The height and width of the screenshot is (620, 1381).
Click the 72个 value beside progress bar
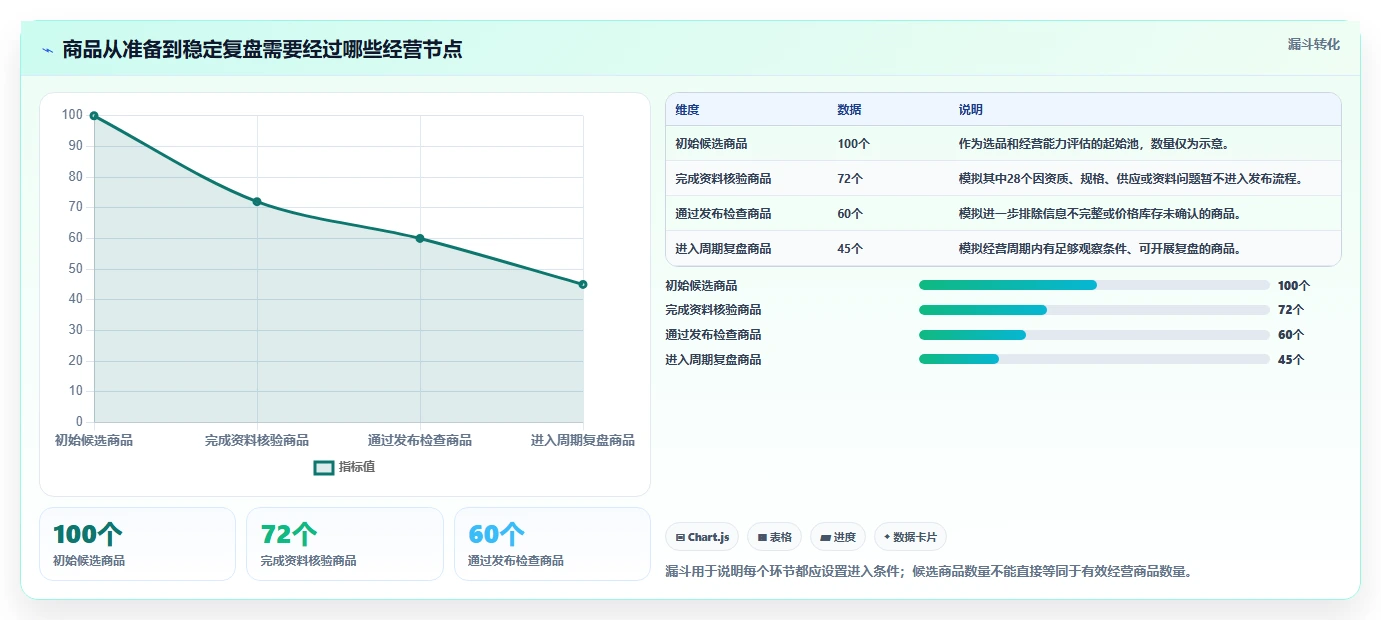tap(1291, 310)
